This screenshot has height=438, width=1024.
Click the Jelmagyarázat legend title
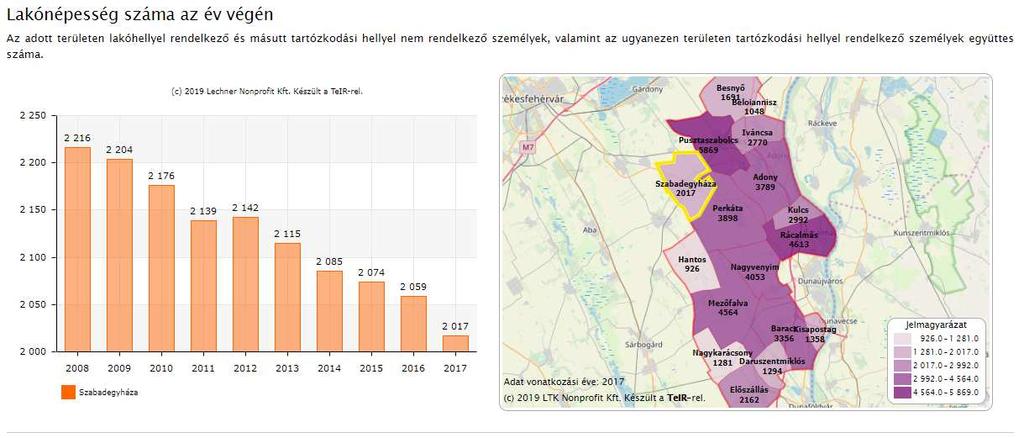coord(936,324)
